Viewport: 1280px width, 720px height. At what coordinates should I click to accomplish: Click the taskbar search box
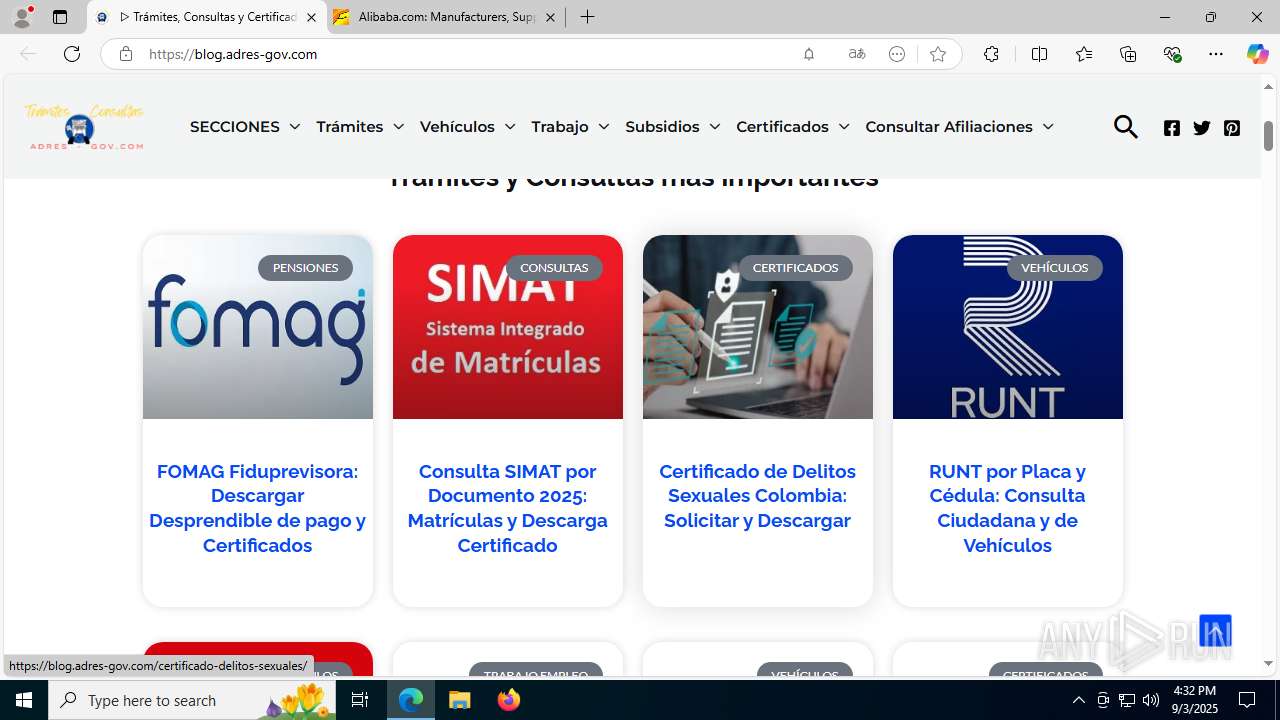[x=192, y=700]
